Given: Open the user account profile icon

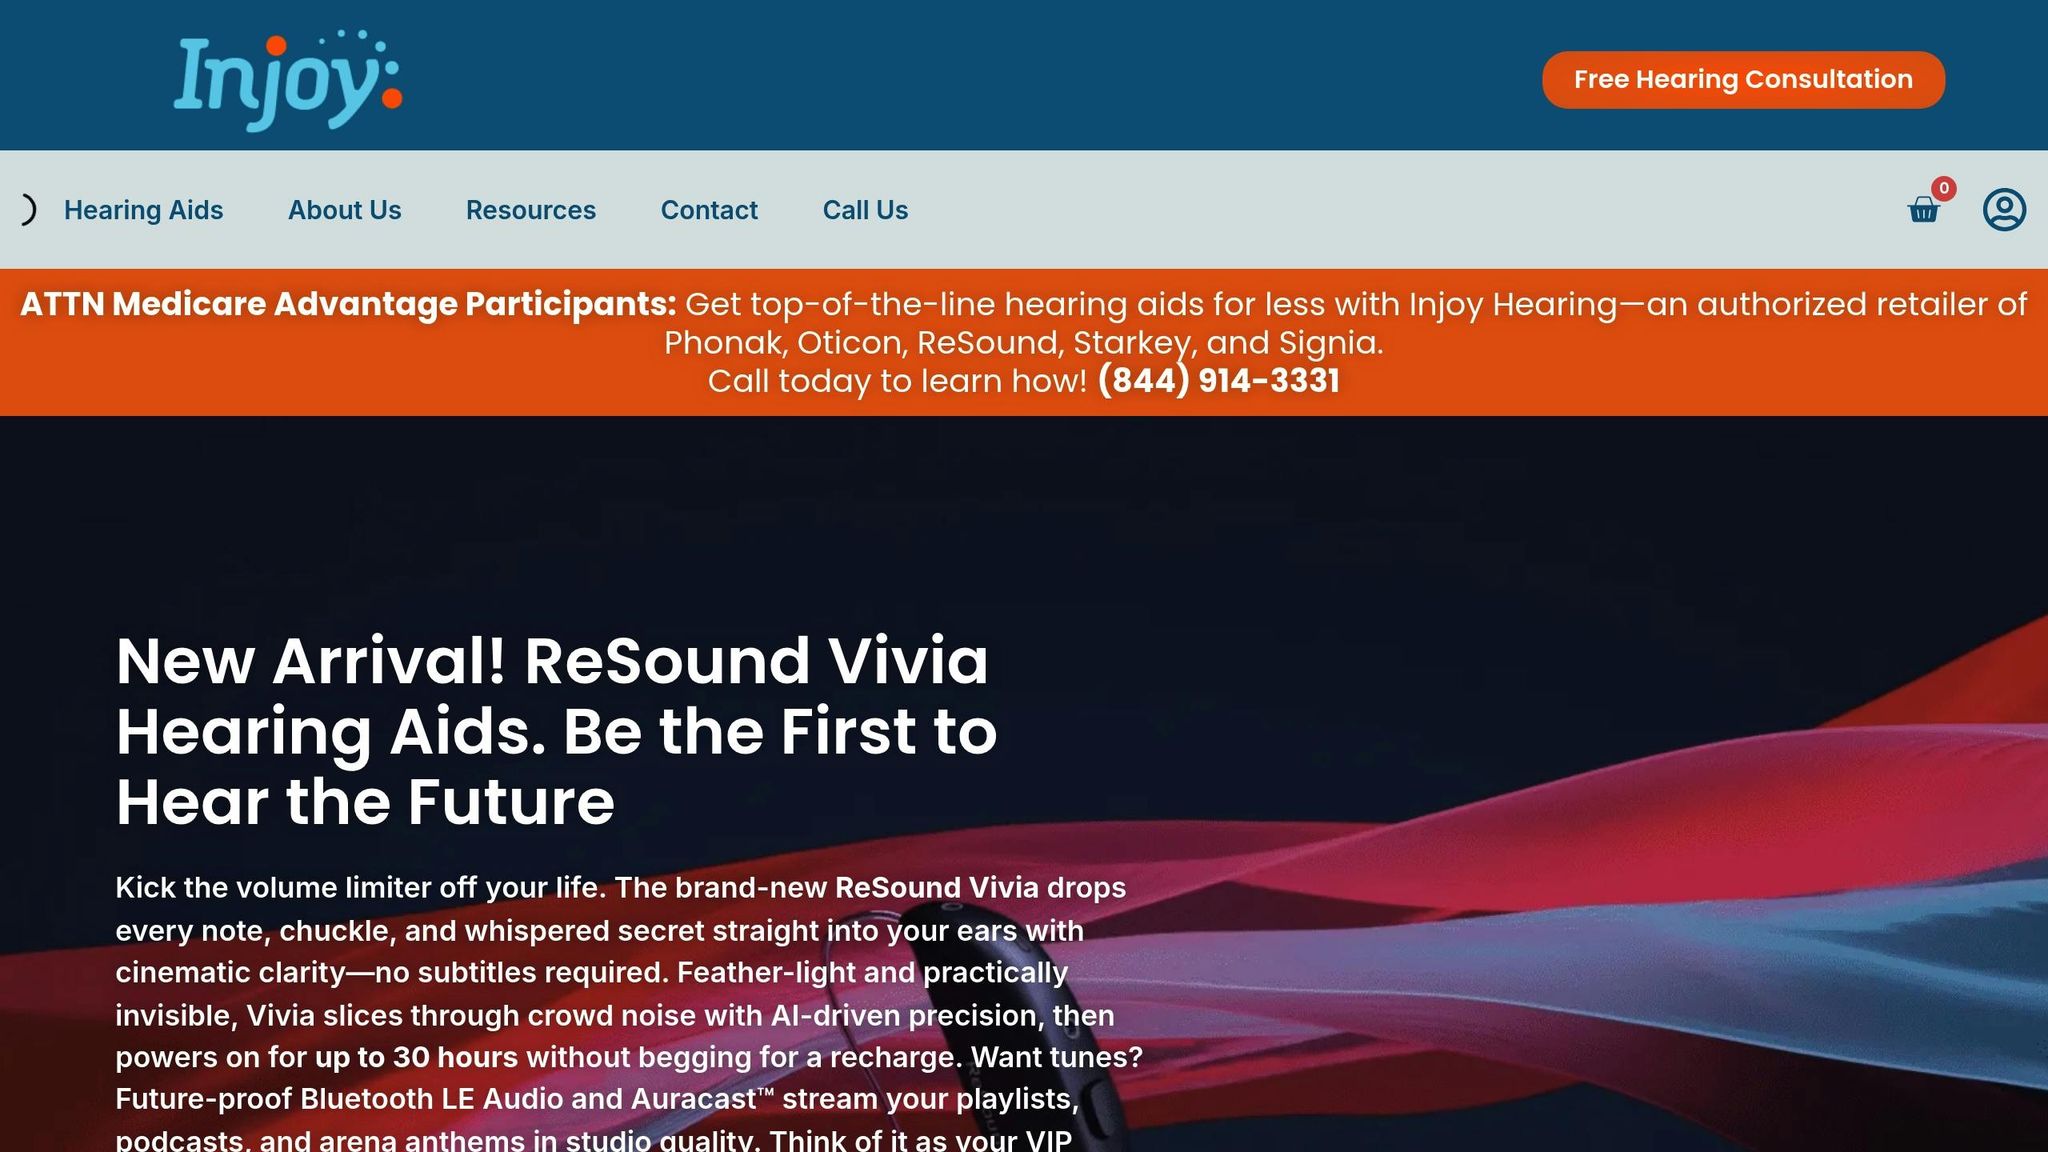Looking at the screenshot, I should pyautogui.click(x=2004, y=210).
